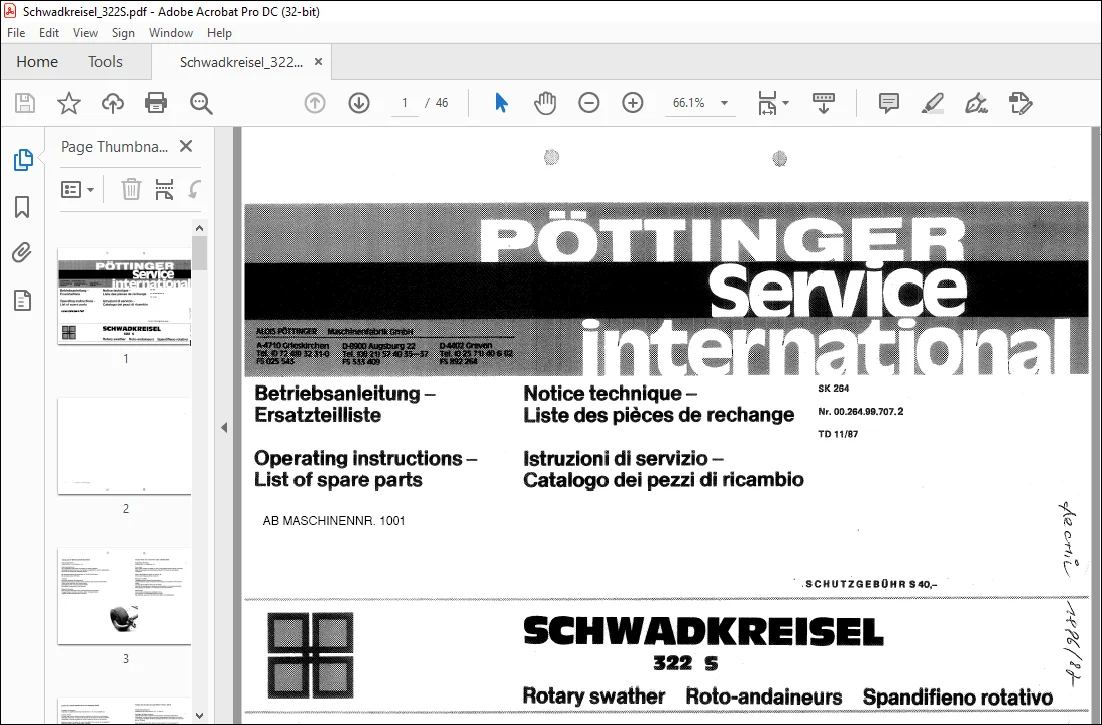Click 'AB MASCHINENNR. 1001' text
The width and height of the screenshot is (1102, 725).
pos(334,521)
